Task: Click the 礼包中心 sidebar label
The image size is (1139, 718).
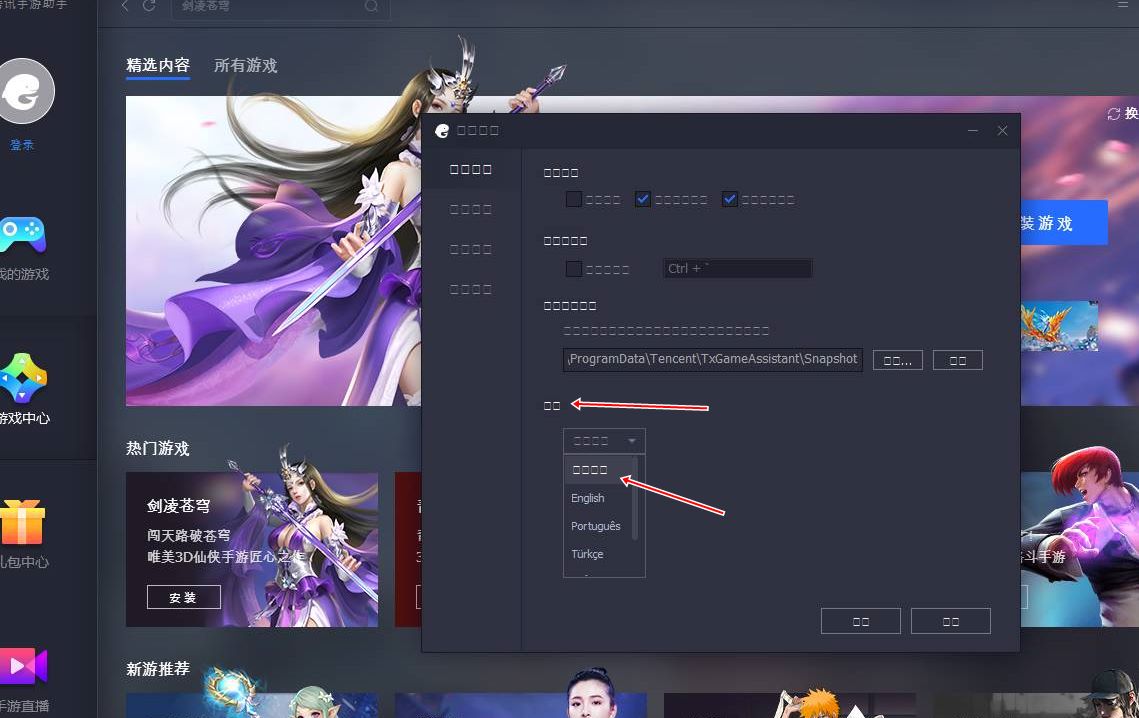Action: coord(24,562)
